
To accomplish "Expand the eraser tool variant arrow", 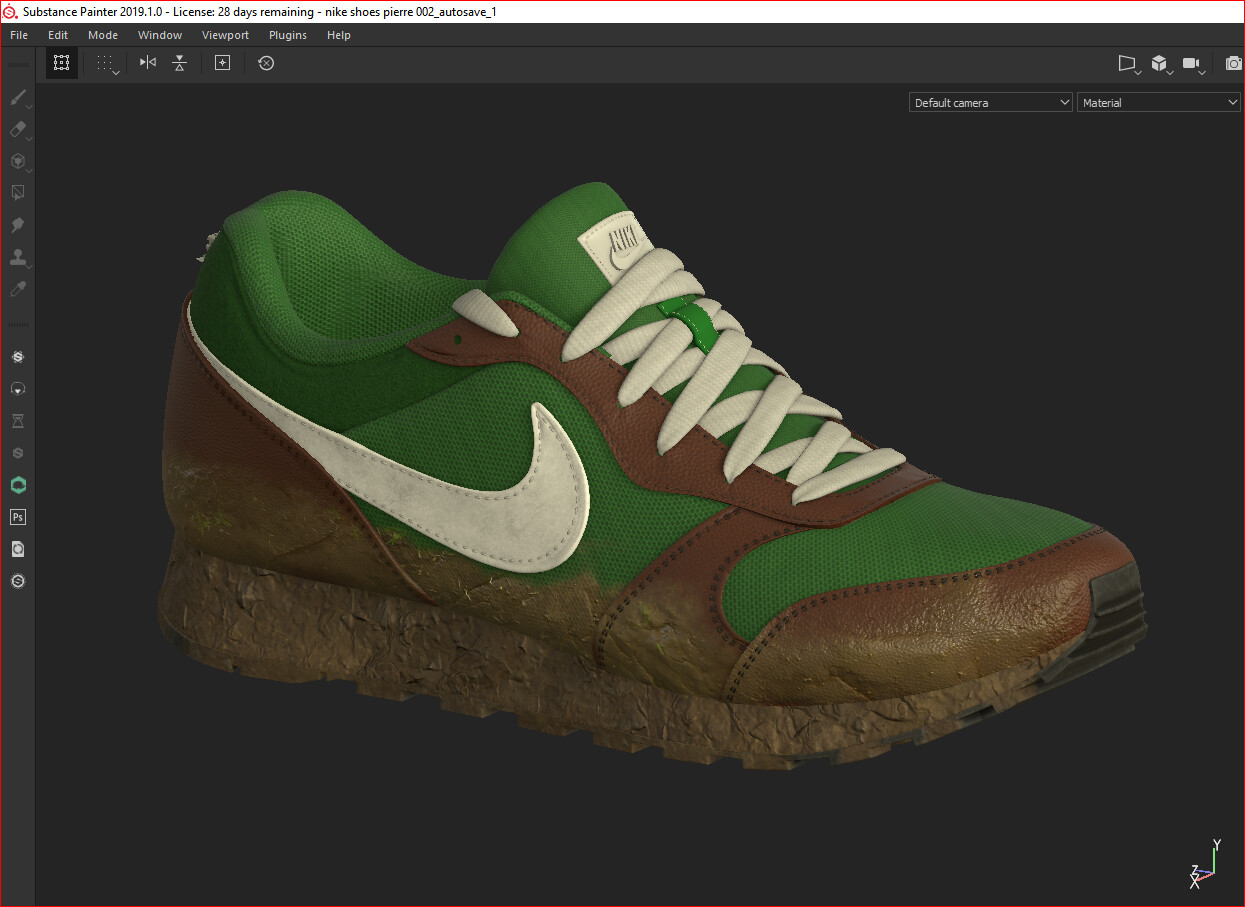I will 29,139.
